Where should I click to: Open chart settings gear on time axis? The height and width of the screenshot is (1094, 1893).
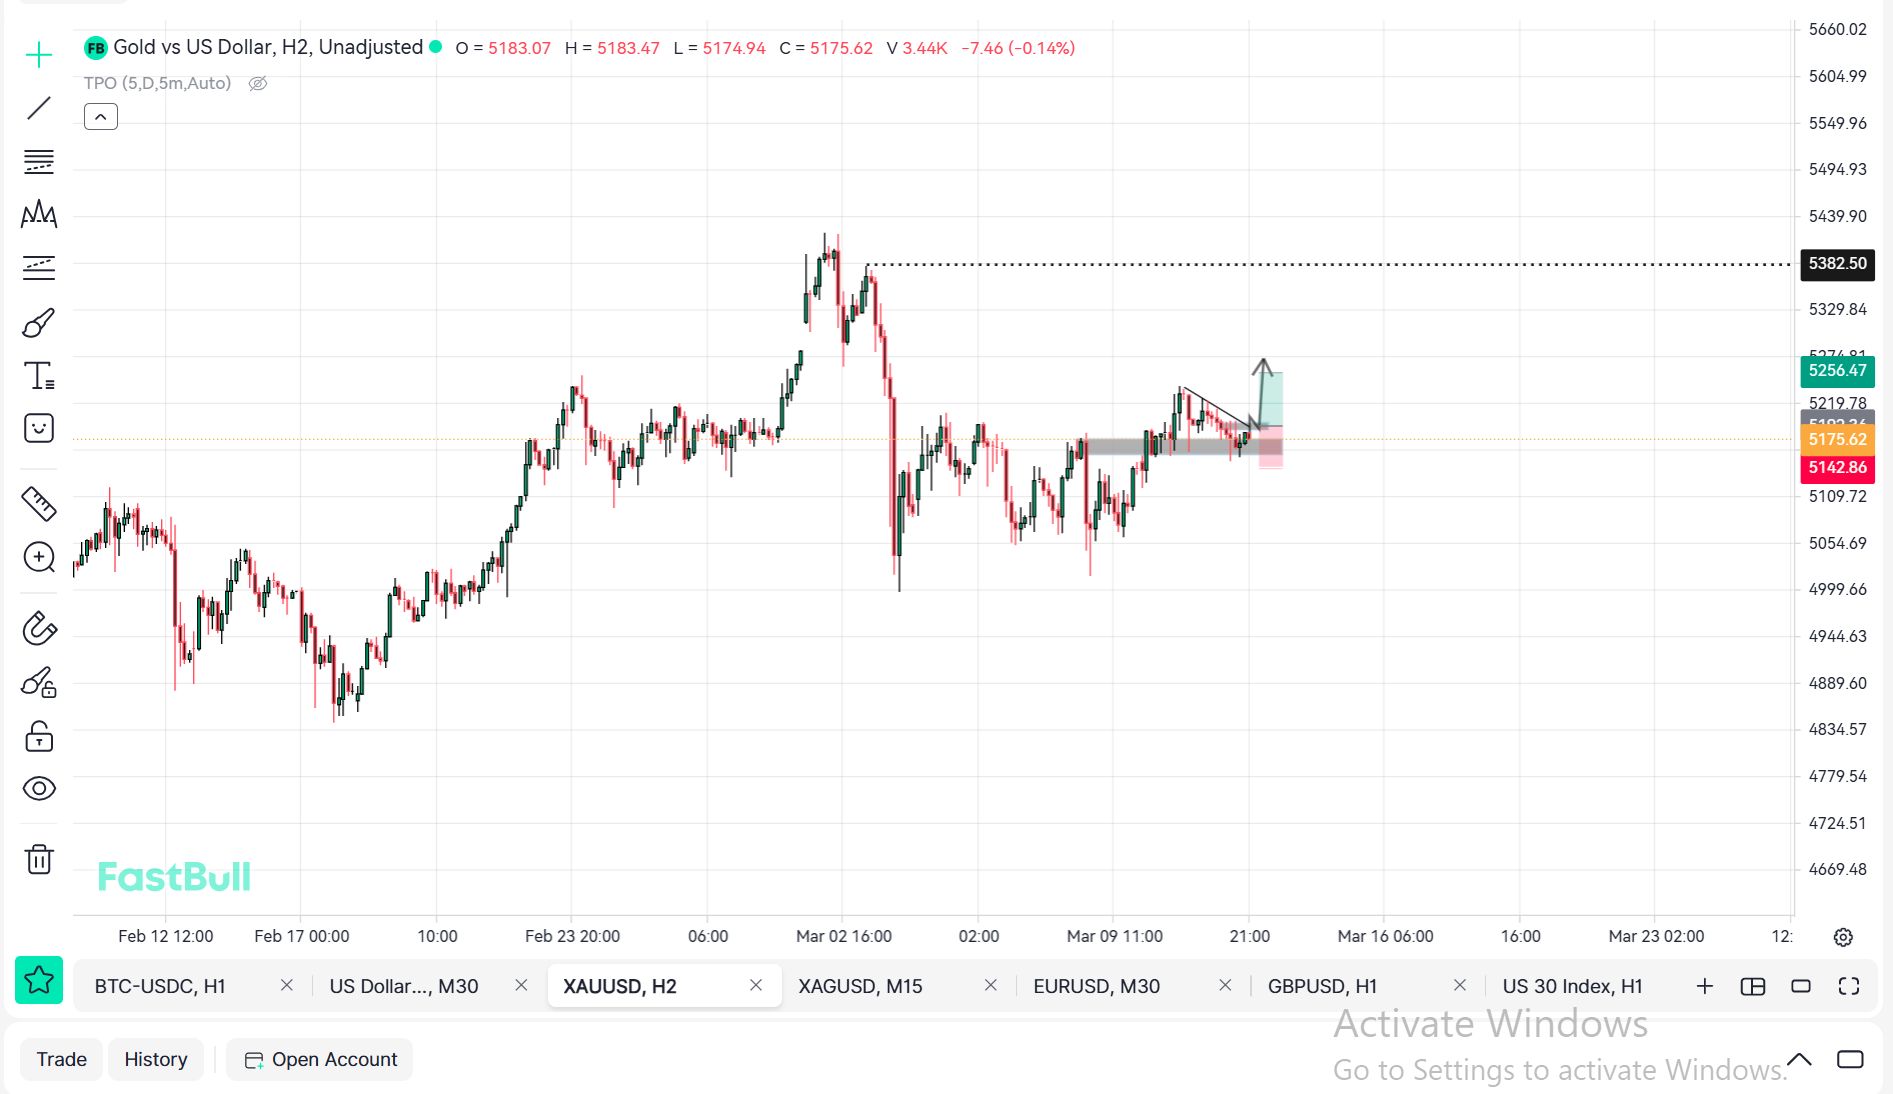pyautogui.click(x=1843, y=937)
